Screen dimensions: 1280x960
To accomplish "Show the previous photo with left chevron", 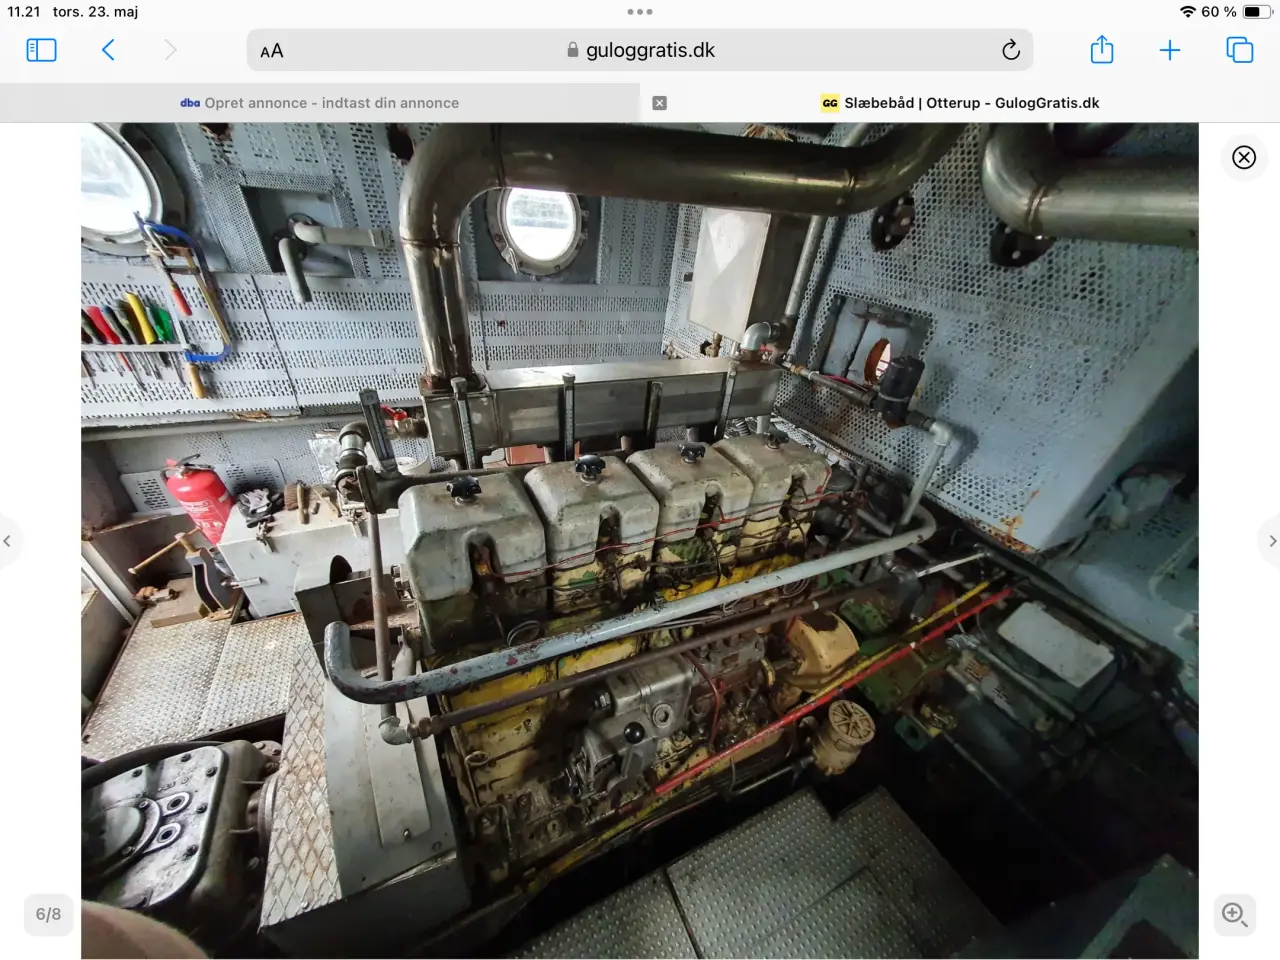I will pos(7,541).
